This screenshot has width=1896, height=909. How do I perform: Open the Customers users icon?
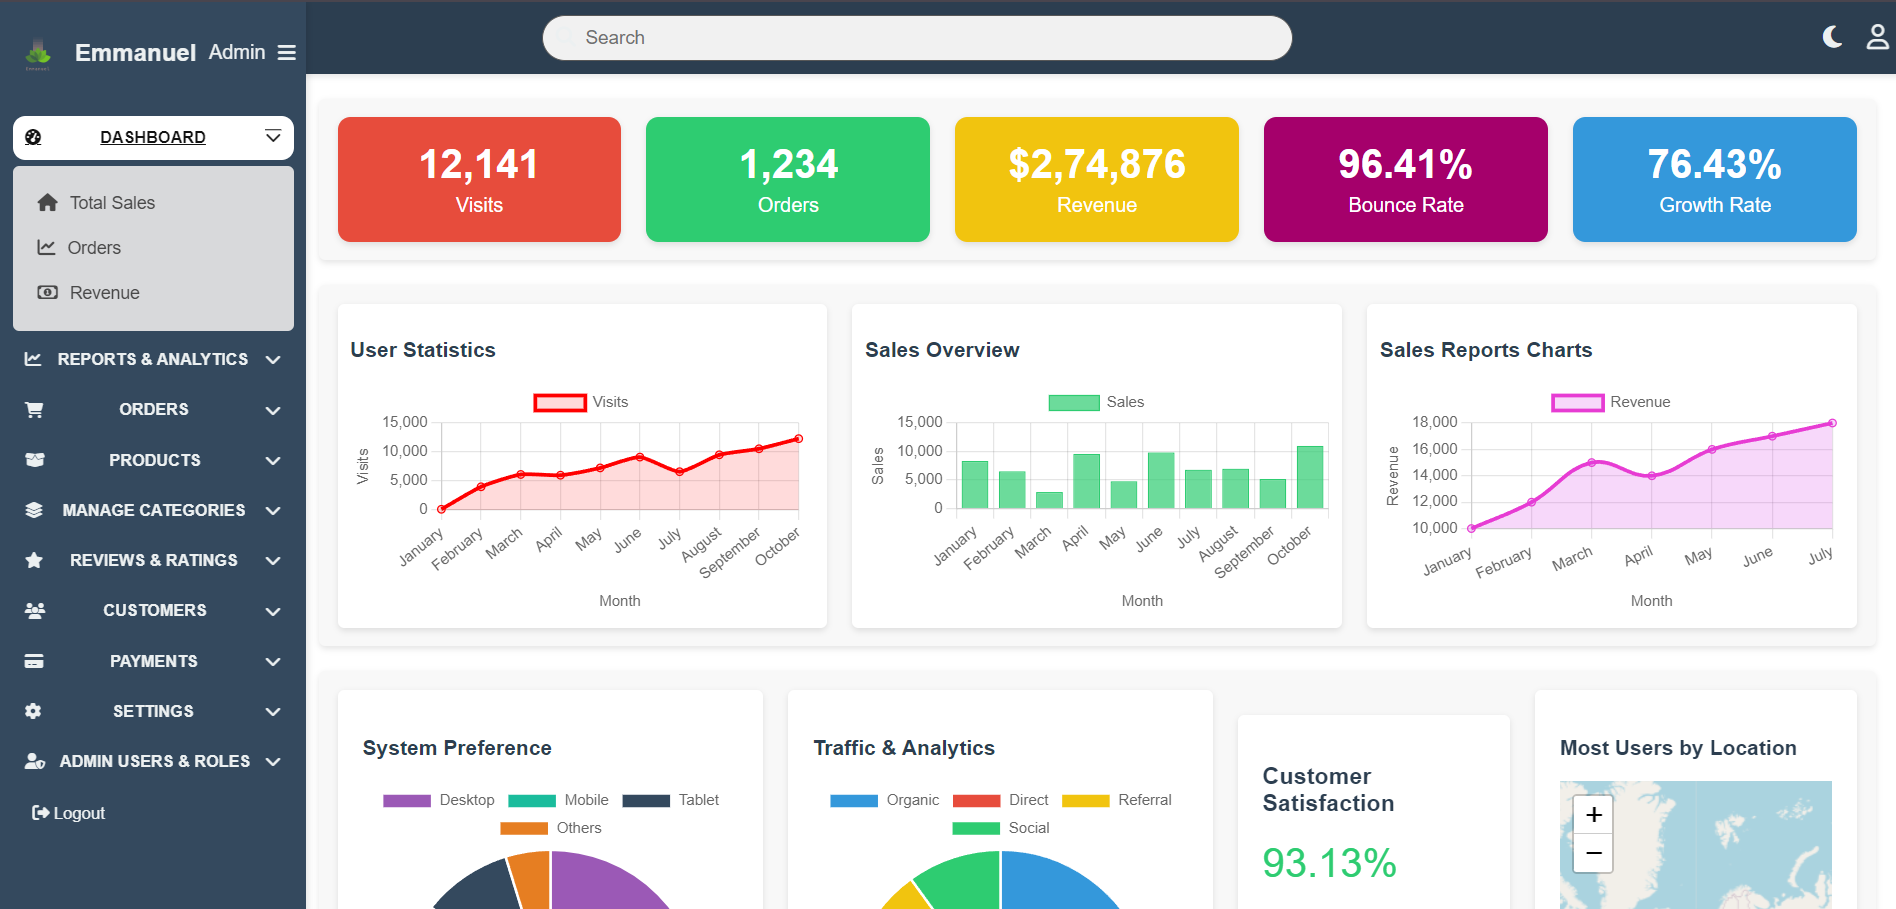[33, 610]
